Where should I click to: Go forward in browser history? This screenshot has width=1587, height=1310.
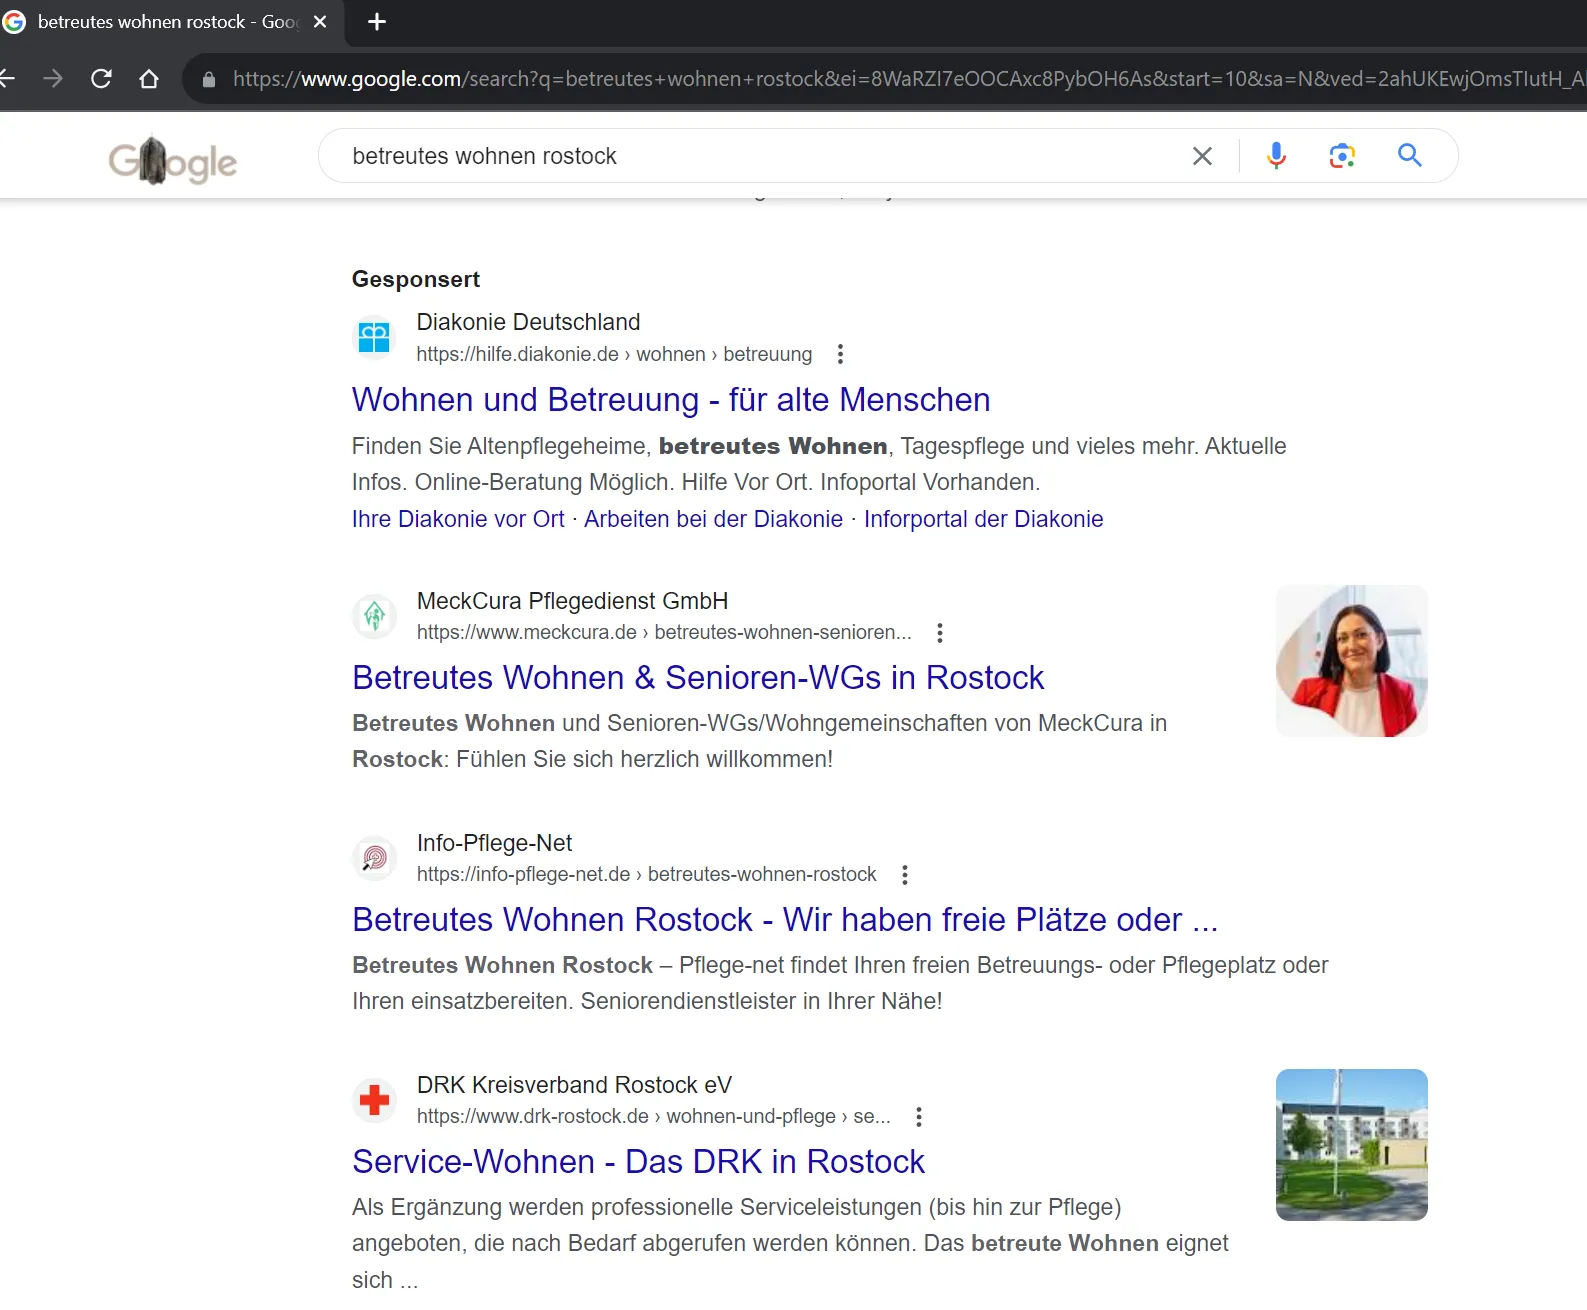[x=53, y=78]
